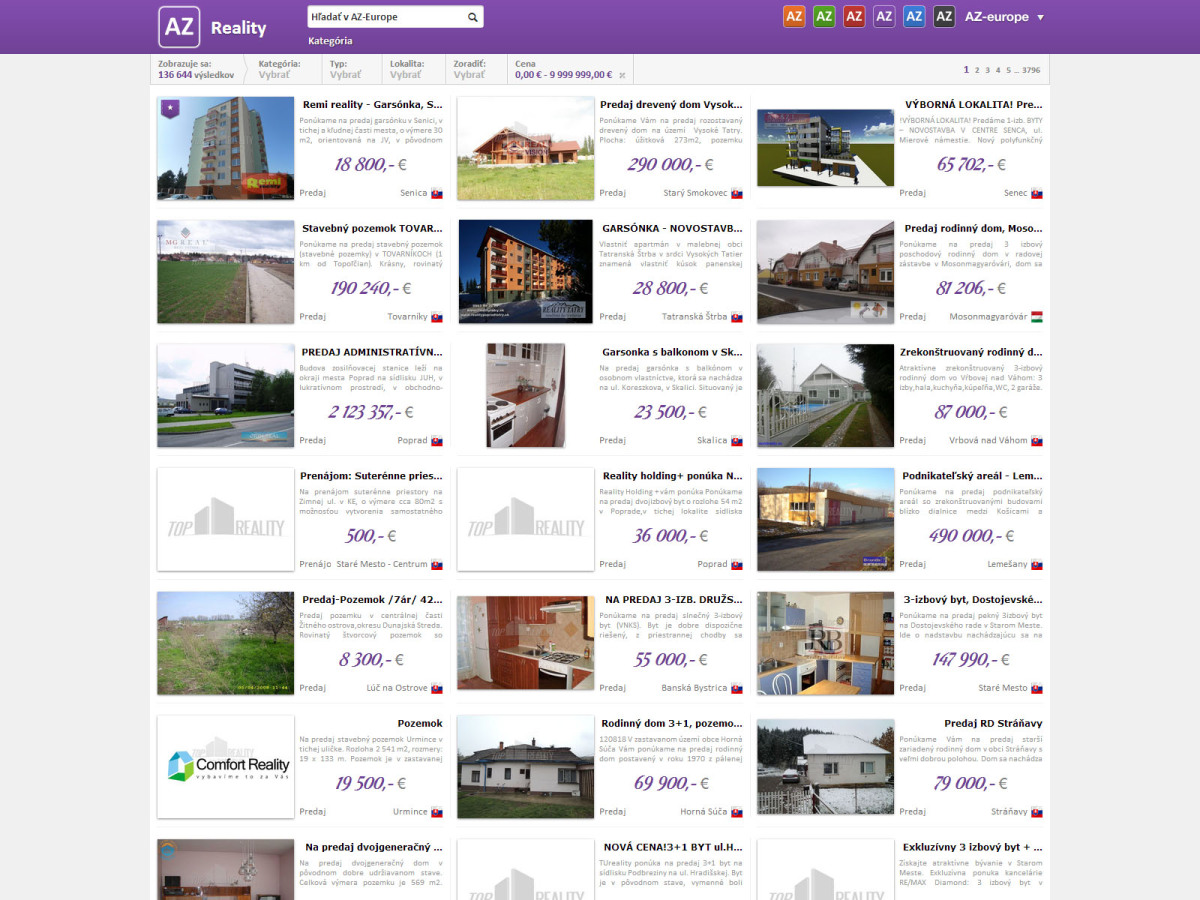Remove the Cena price filter
Viewport: 1200px width, 900px height.
coord(622,75)
